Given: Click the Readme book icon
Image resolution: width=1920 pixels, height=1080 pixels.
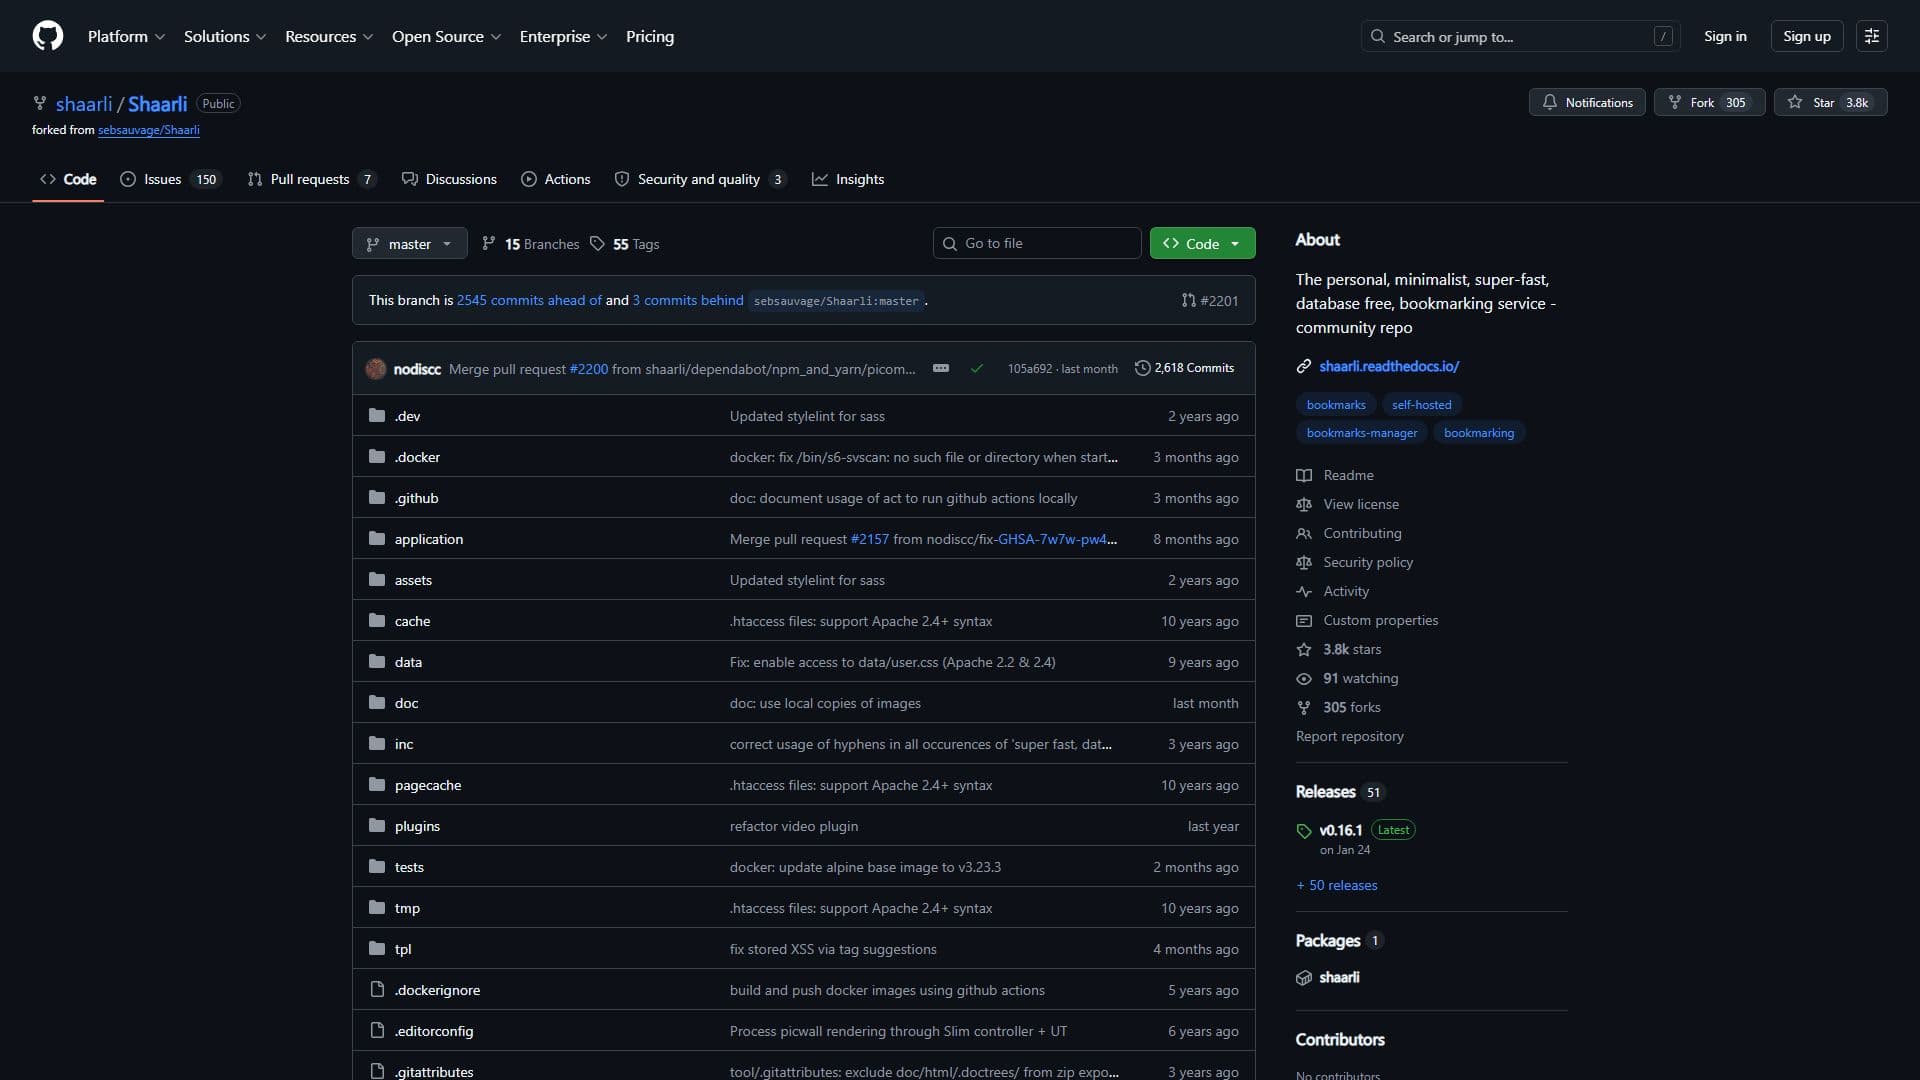Looking at the screenshot, I should pyautogui.click(x=1304, y=475).
